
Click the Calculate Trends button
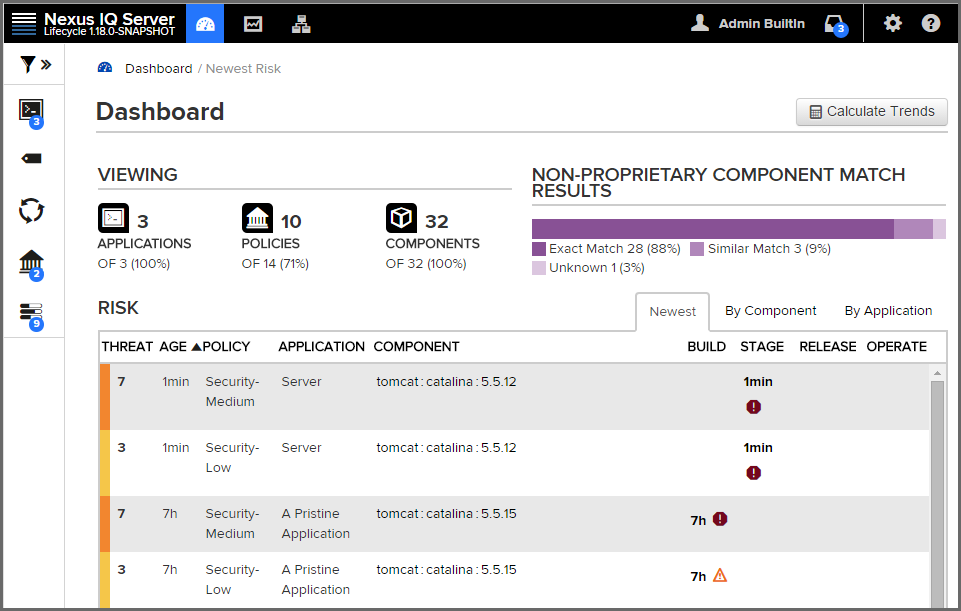872,112
